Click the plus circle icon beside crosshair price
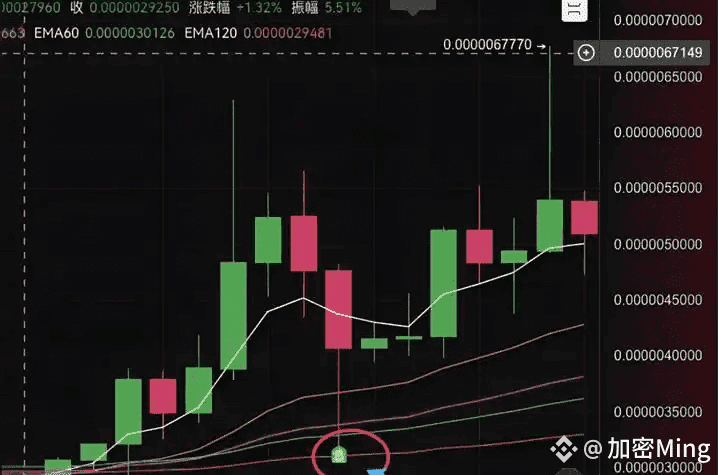 pyautogui.click(x=586, y=53)
